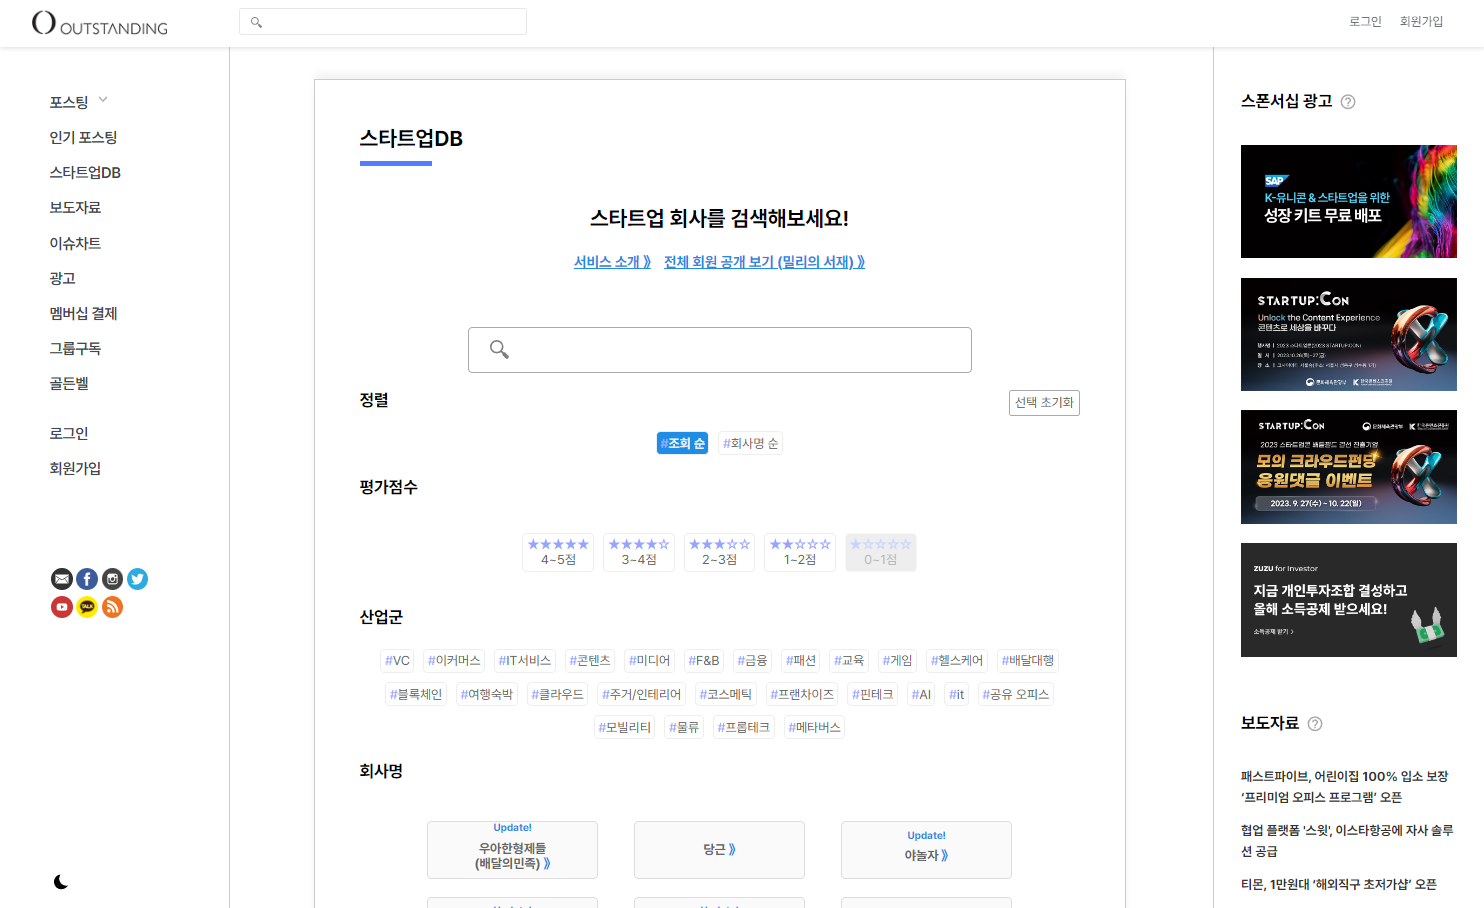Toggle the #VC industry tag
1484x908 pixels.
[397, 661]
